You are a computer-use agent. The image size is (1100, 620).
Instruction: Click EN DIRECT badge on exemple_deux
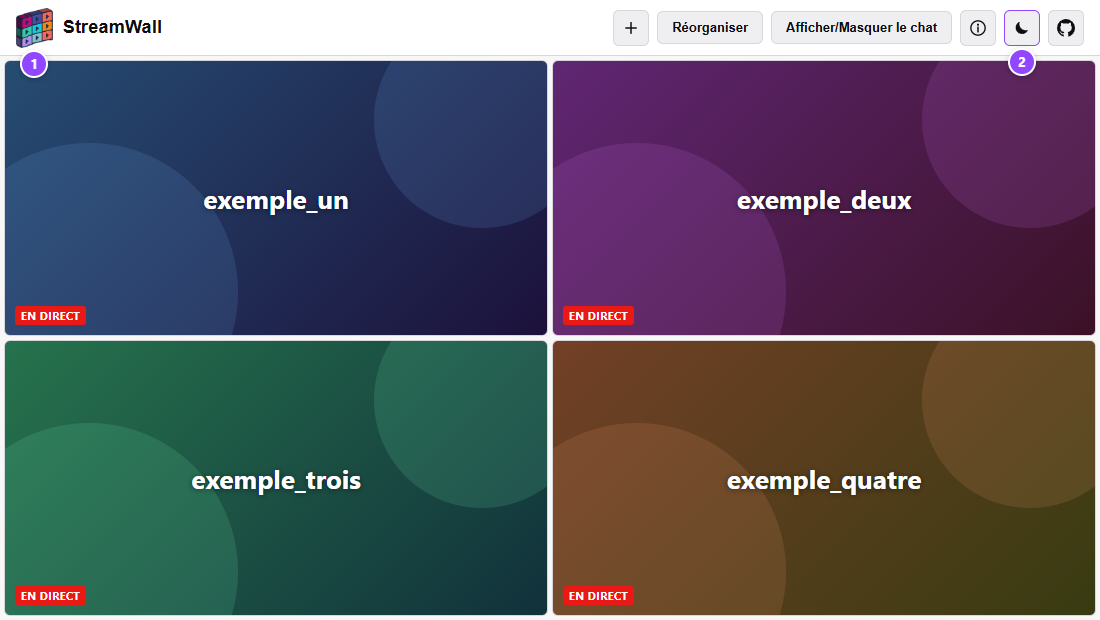point(598,316)
